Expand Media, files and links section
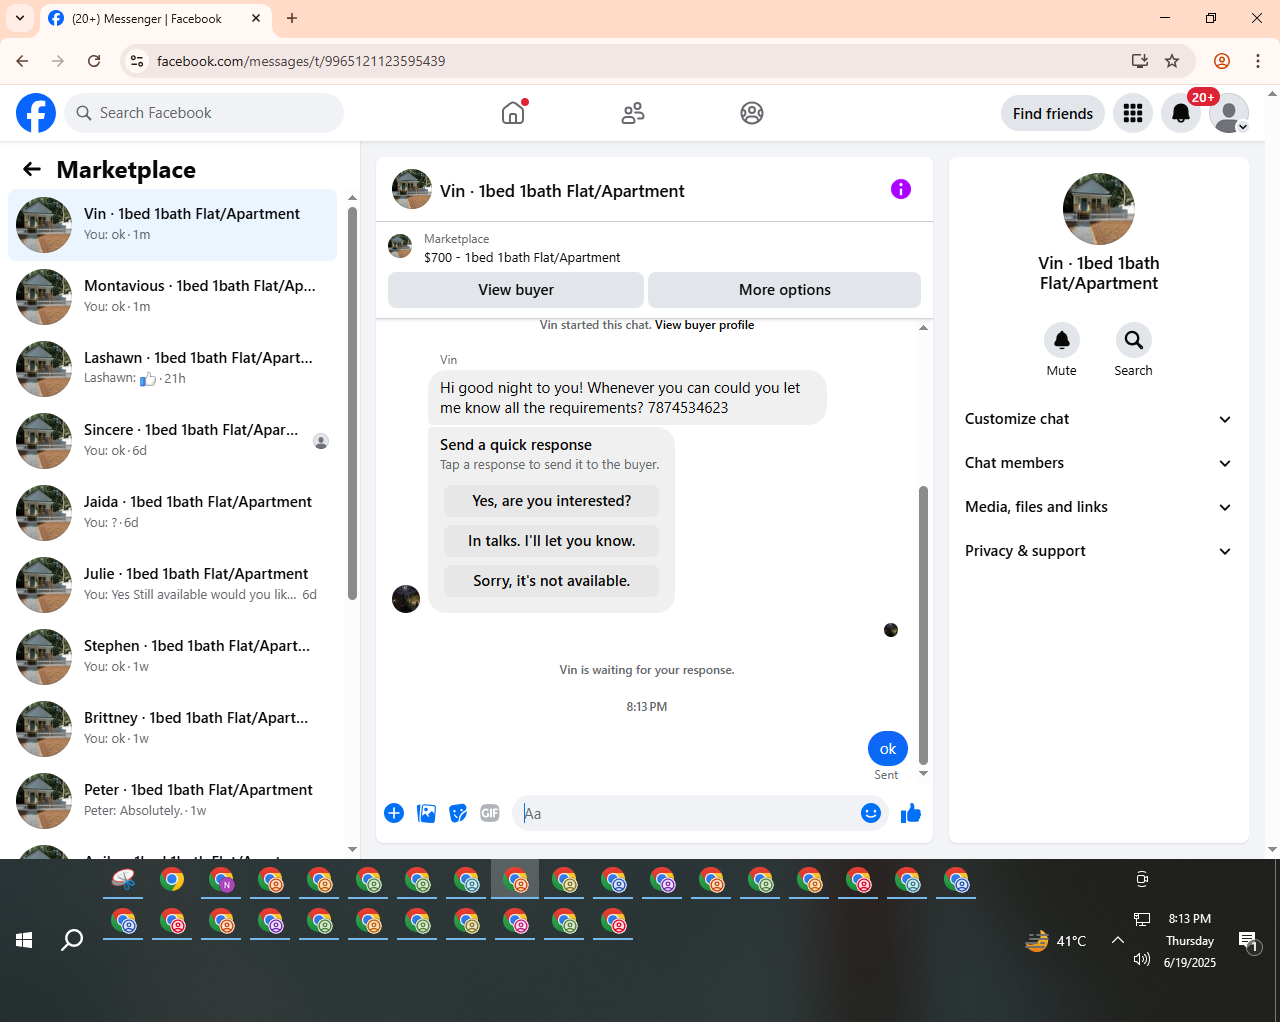1280x1022 pixels. click(1099, 507)
